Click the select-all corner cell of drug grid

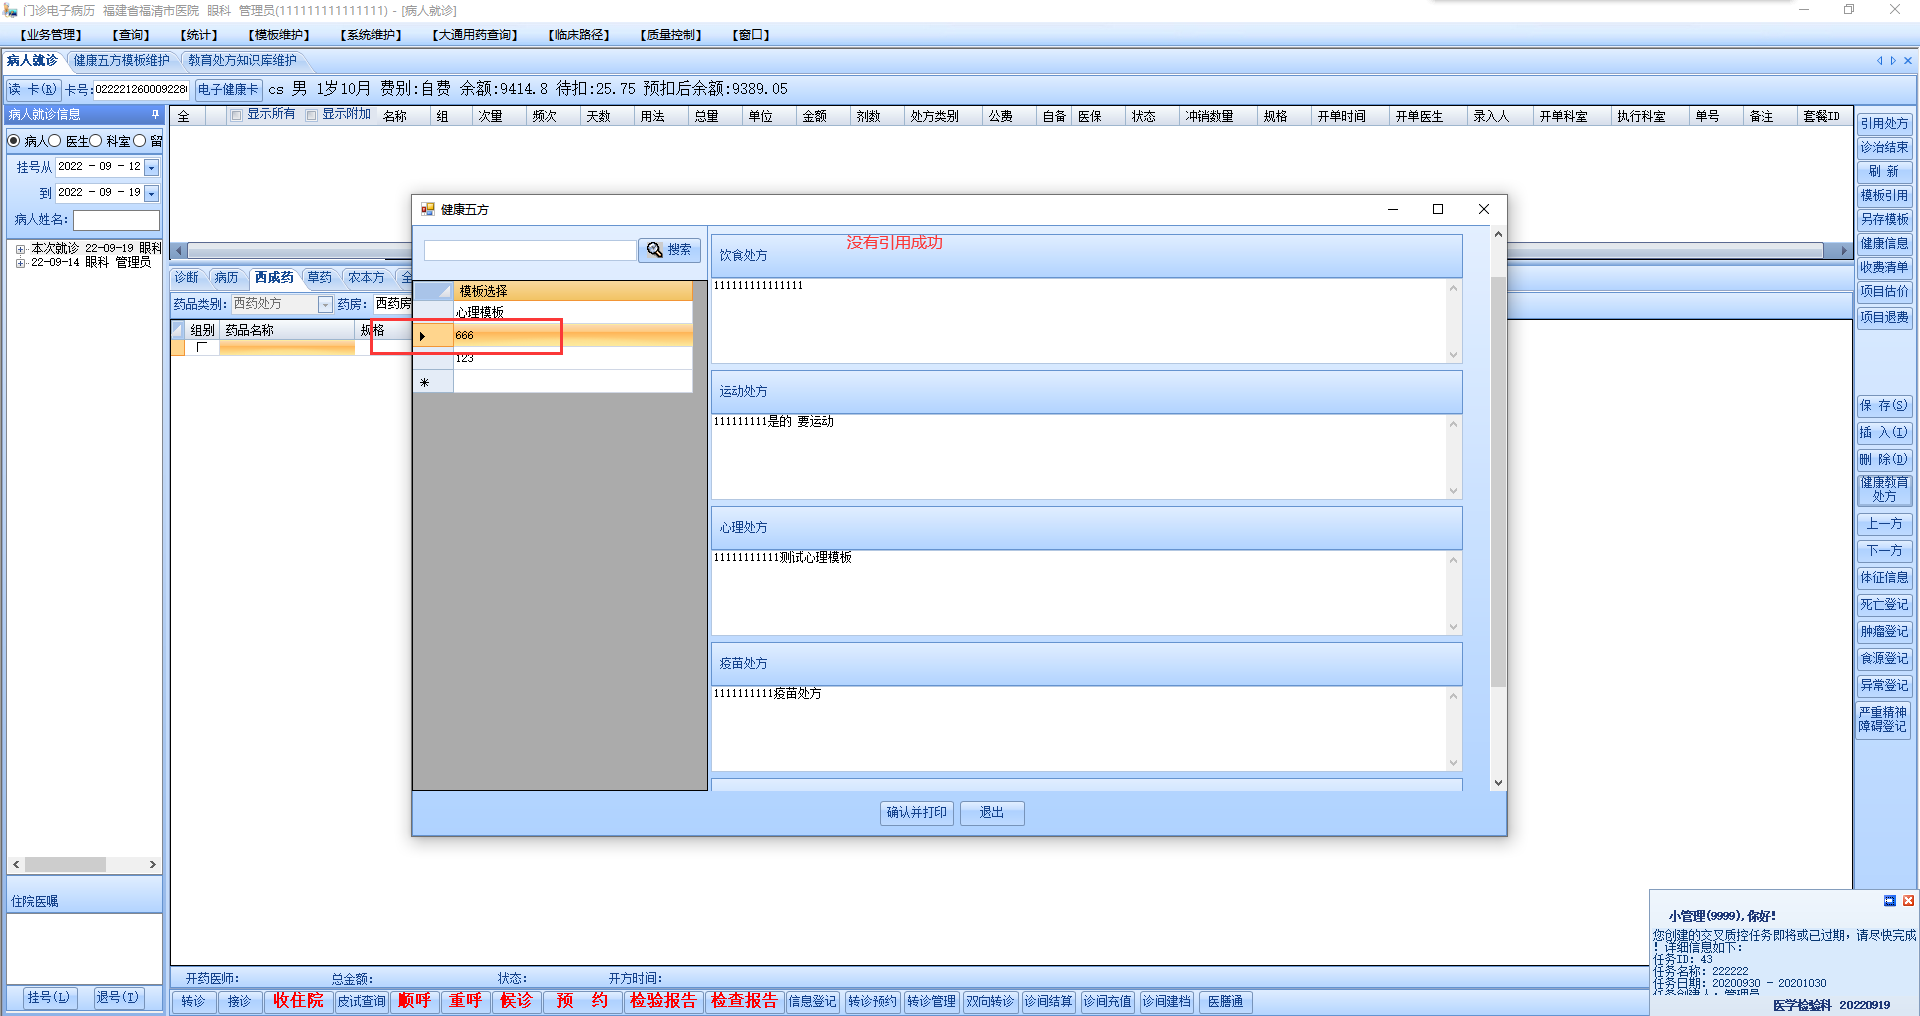(178, 330)
